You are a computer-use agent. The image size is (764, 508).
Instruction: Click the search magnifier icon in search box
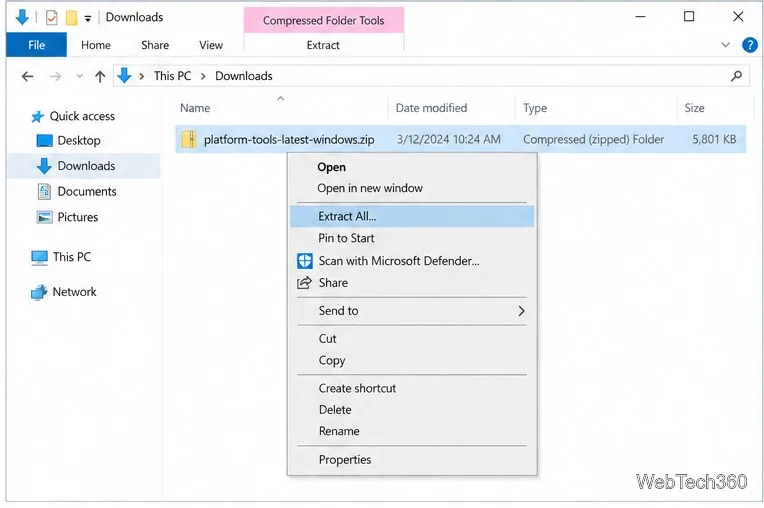tap(736, 76)
